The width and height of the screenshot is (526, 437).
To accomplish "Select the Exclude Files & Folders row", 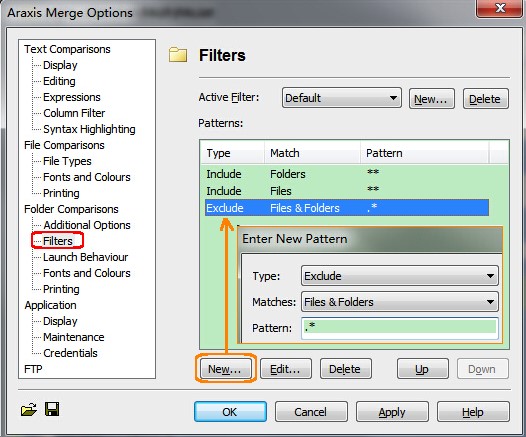I will 347,208.
